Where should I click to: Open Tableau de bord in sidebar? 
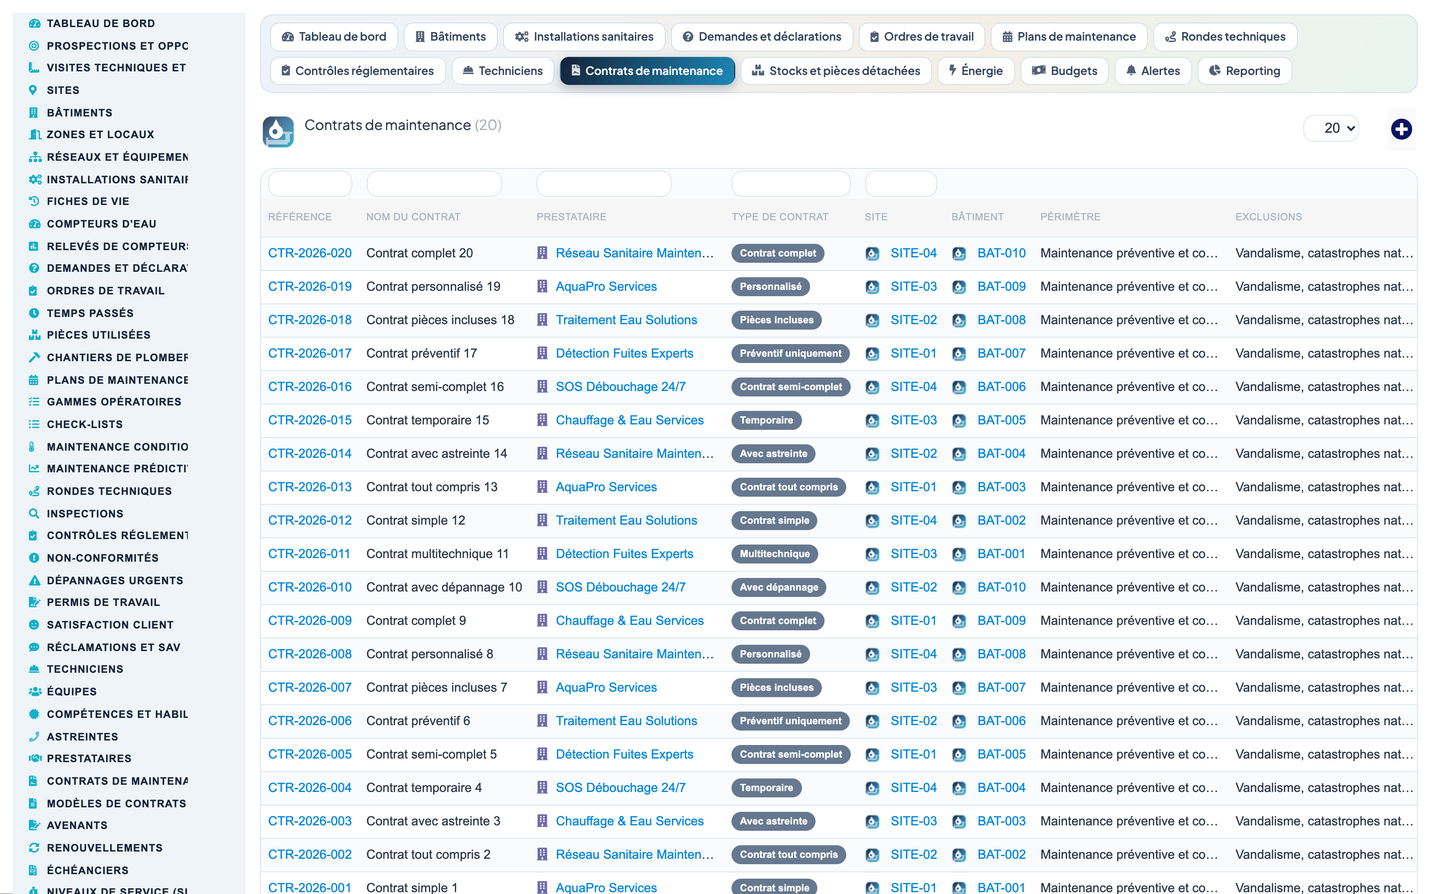[x=101, y=23]
